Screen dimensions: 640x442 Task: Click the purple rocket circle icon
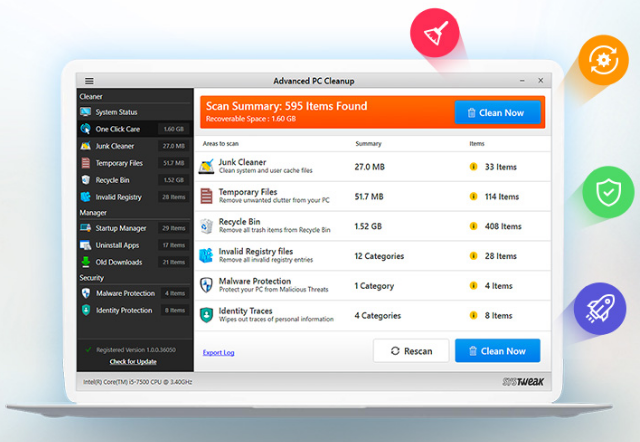600,309
